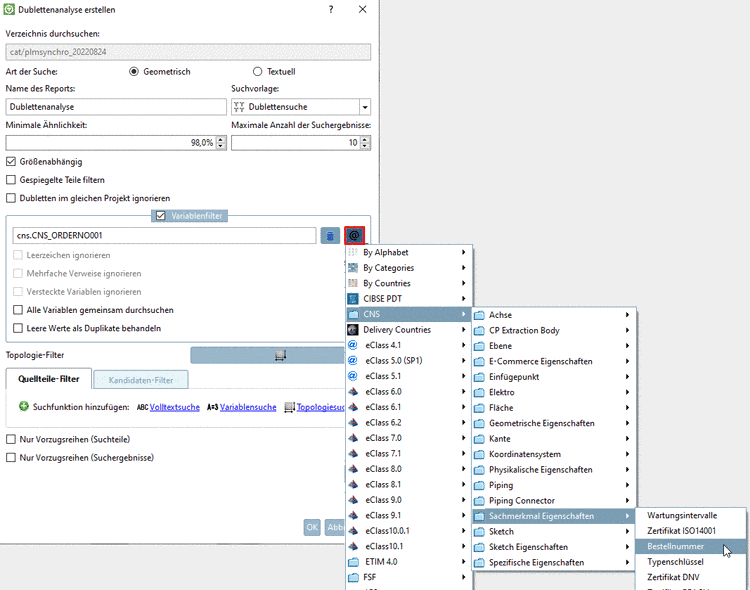The height and width of the screenshot is (590, 750).
Task: Enable Nur Vorzugsreihen (Suchergebnisse) checkbox
Action: click(x=11, y=457)
